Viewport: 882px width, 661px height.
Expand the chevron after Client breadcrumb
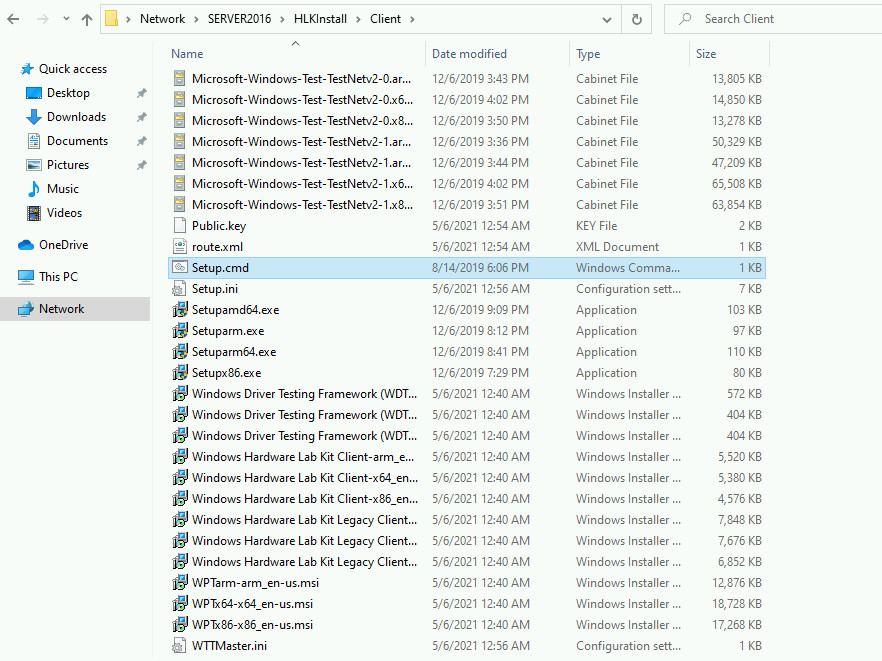(x=412, y=19)
